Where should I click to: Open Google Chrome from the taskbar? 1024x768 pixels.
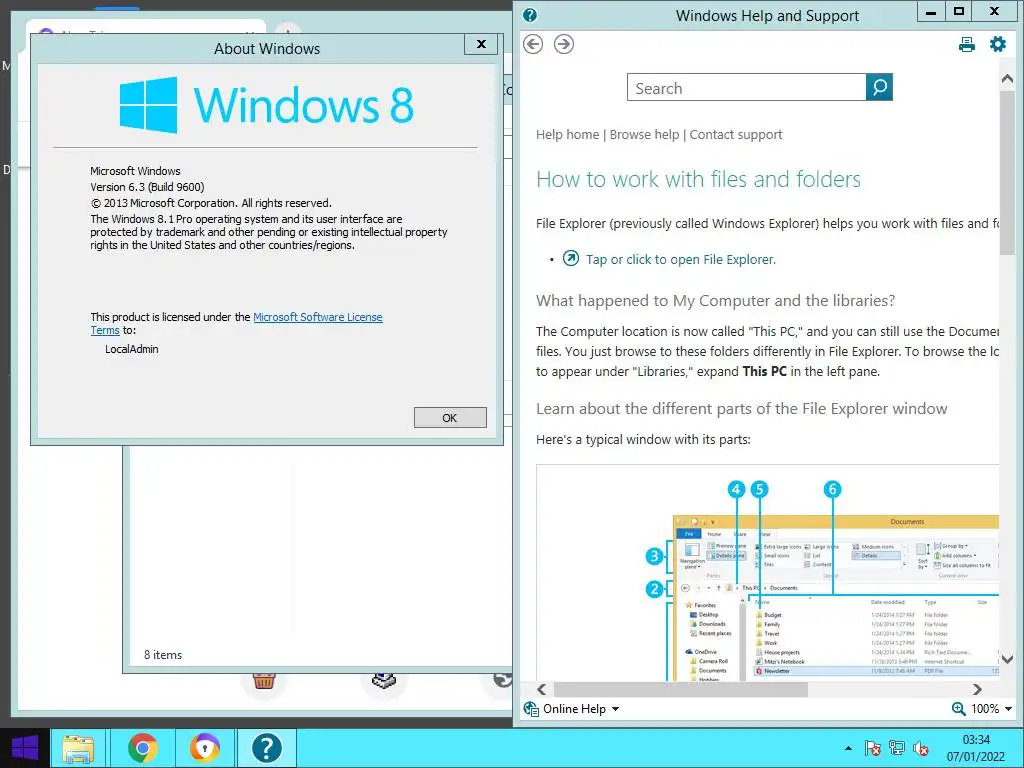142,748
